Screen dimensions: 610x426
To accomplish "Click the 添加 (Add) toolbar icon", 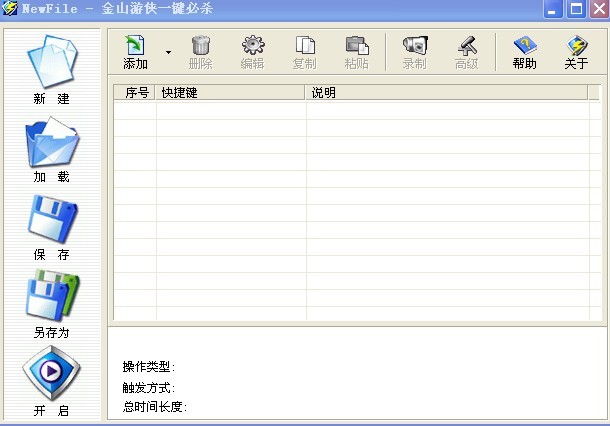I will click(135, 46).
